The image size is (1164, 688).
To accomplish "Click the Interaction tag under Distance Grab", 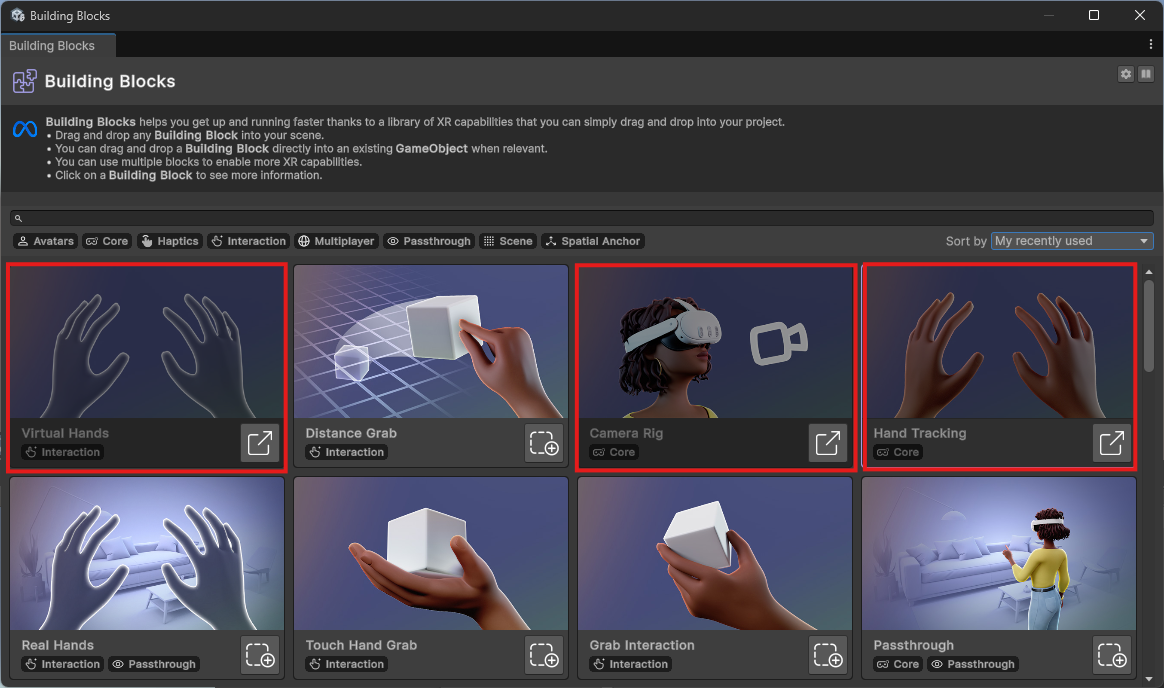I will (346, 452).
